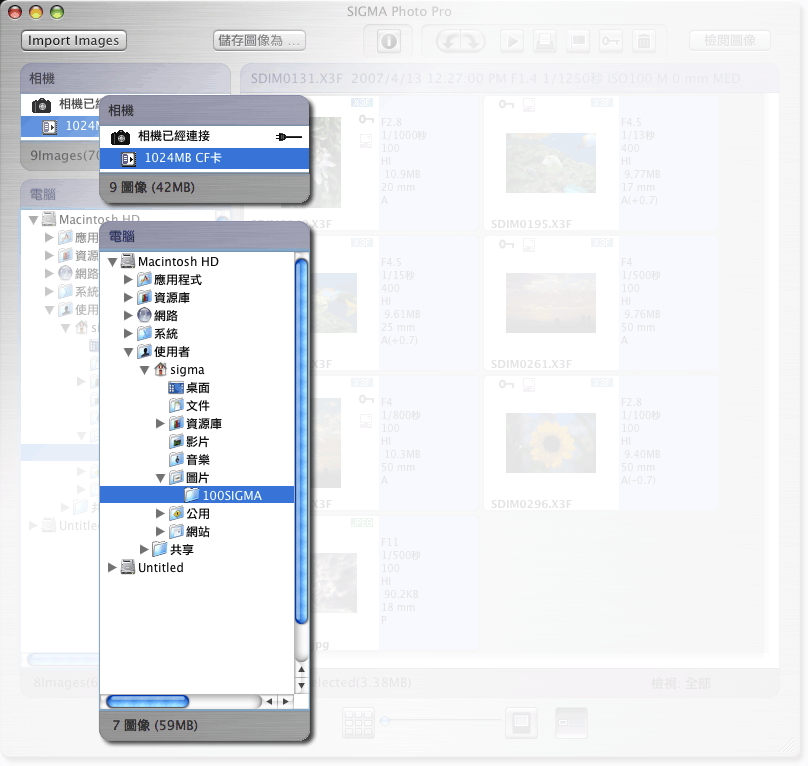Open thumbnail SDIM0261.X3F
The height and width of the screenshot is (766, 808).
pos(551,303)
